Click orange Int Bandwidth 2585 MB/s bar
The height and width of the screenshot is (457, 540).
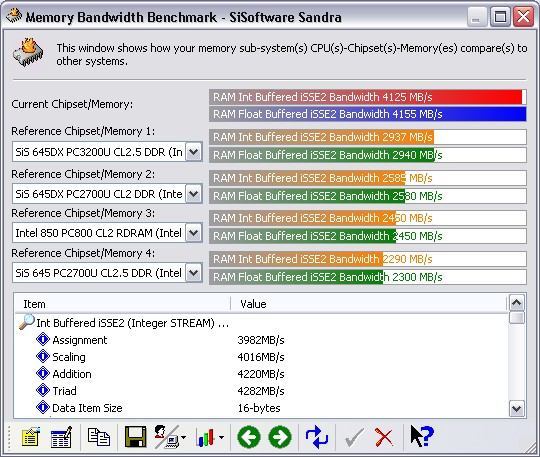click(367, 178)
